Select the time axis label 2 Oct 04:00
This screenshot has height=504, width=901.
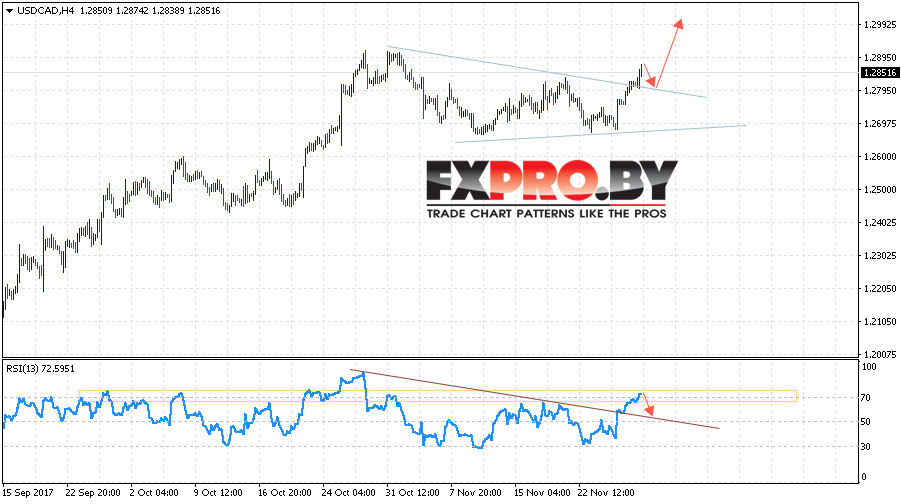(x=154, y=493)
